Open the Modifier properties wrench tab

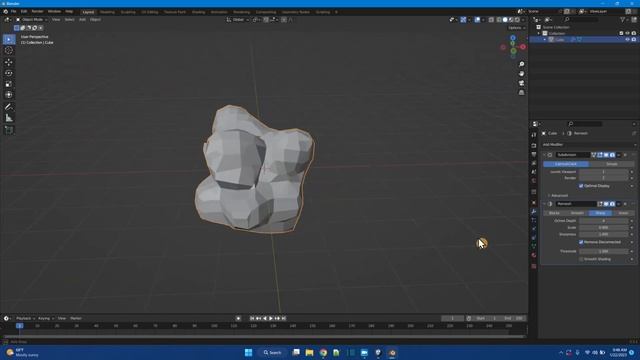[533, 211]
